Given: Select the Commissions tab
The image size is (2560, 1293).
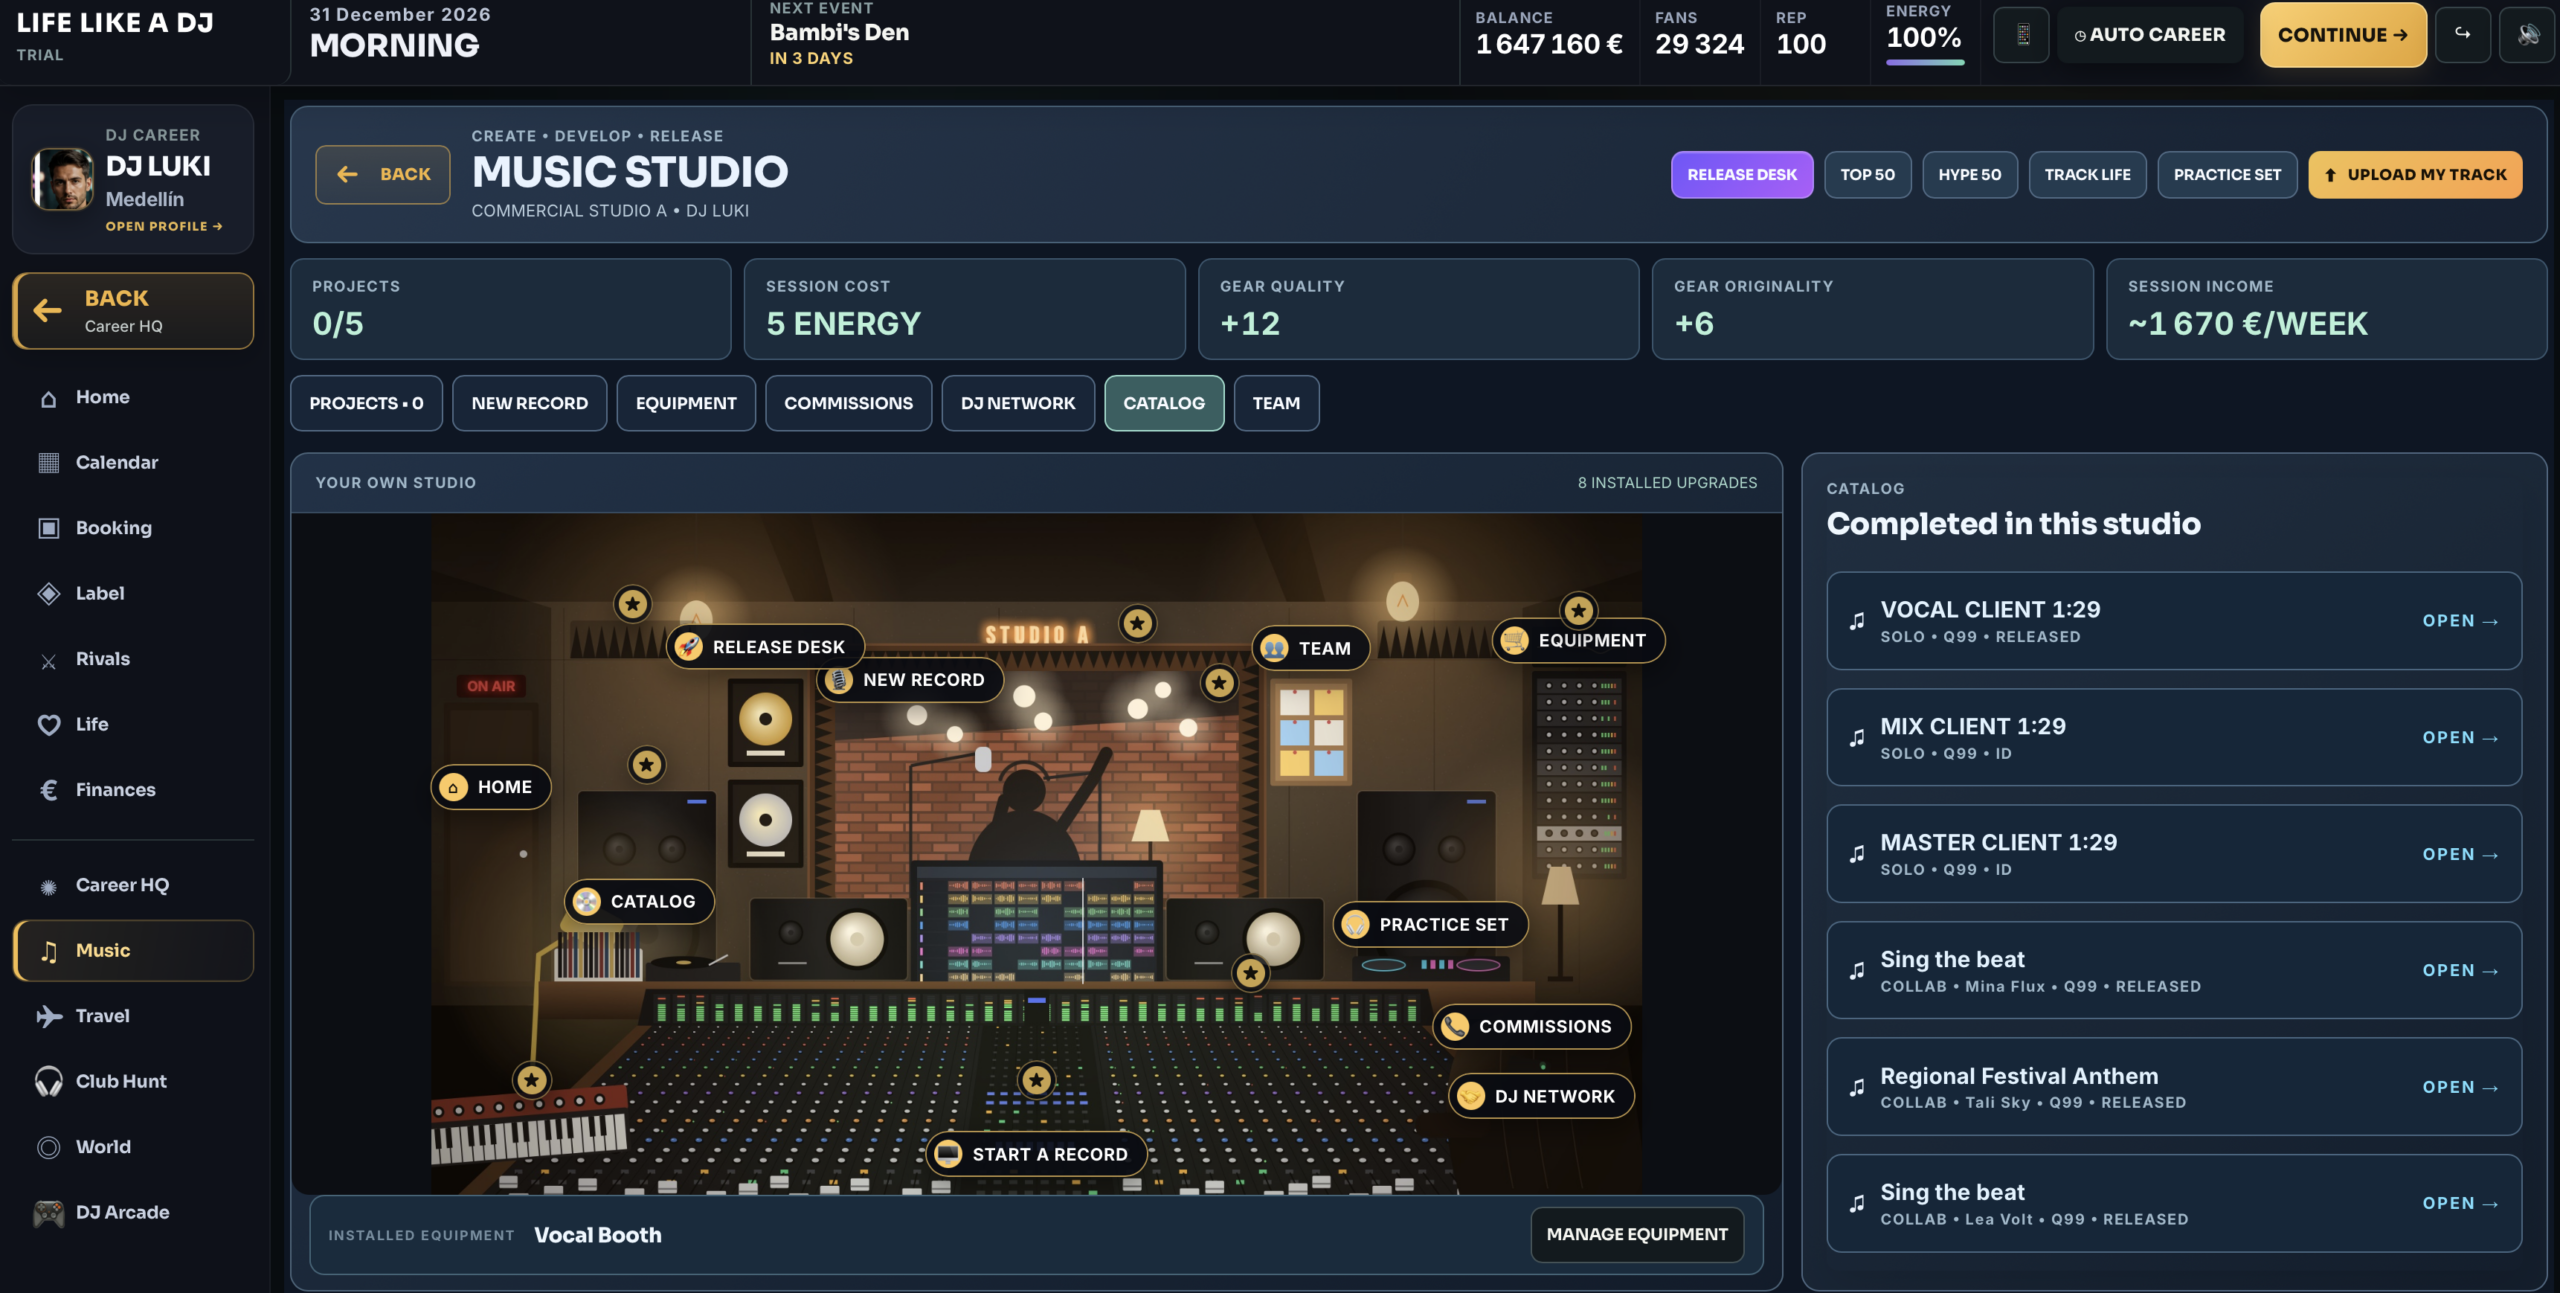Looking at the screenshot, I should tap(848, 403).
